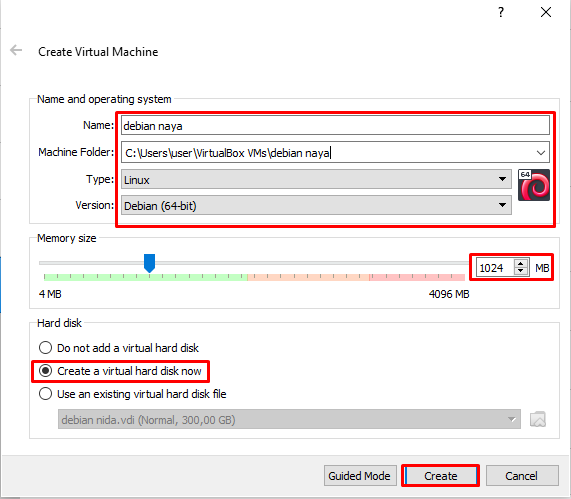Click the Hard disk section heading
This screenshot has height=499, width=571.
point(59,323)
